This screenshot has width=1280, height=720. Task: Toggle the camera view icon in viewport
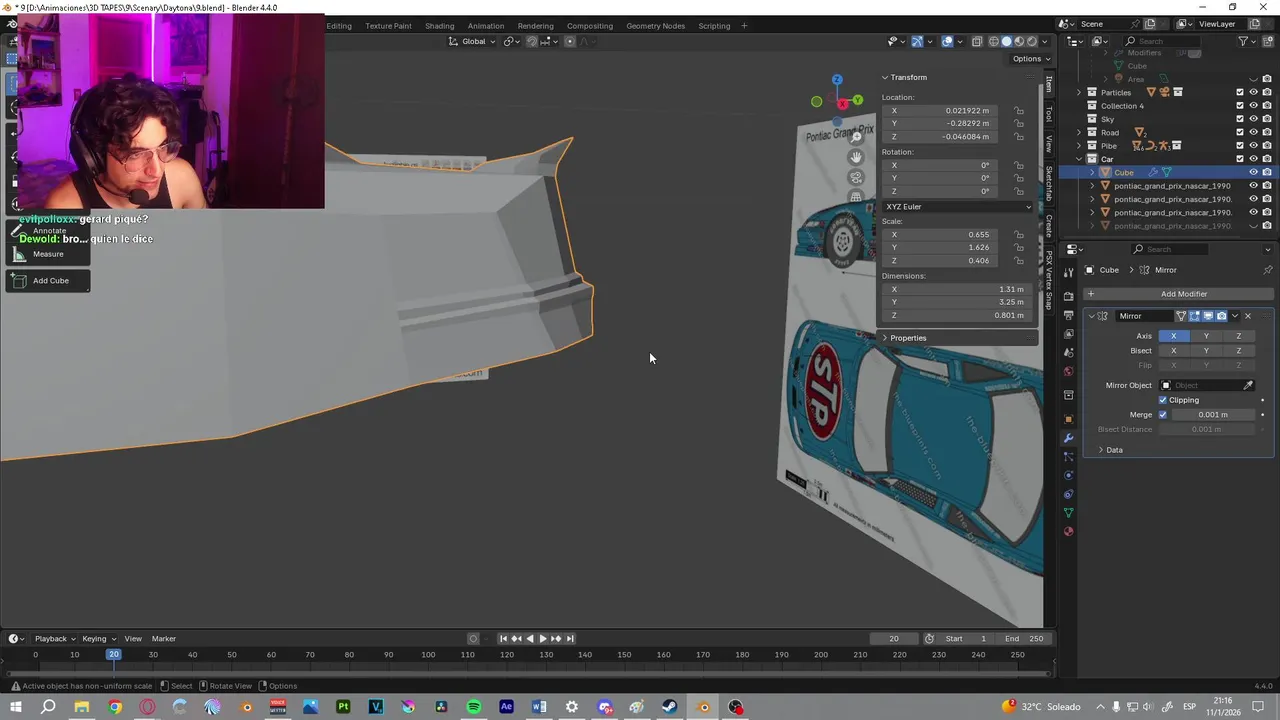tap(856, 177)
